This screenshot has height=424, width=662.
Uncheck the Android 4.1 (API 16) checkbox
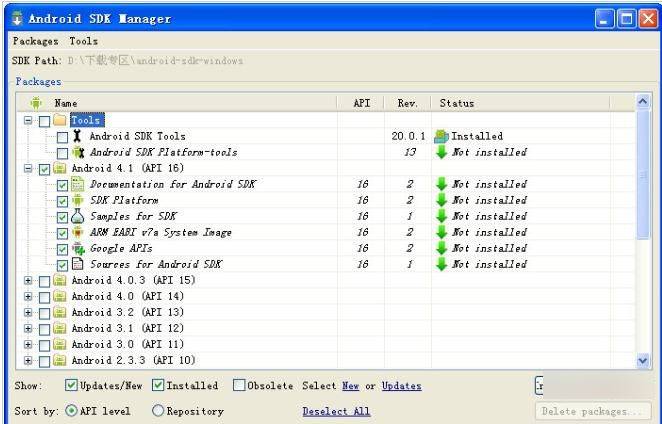click(x=44, y=169)
